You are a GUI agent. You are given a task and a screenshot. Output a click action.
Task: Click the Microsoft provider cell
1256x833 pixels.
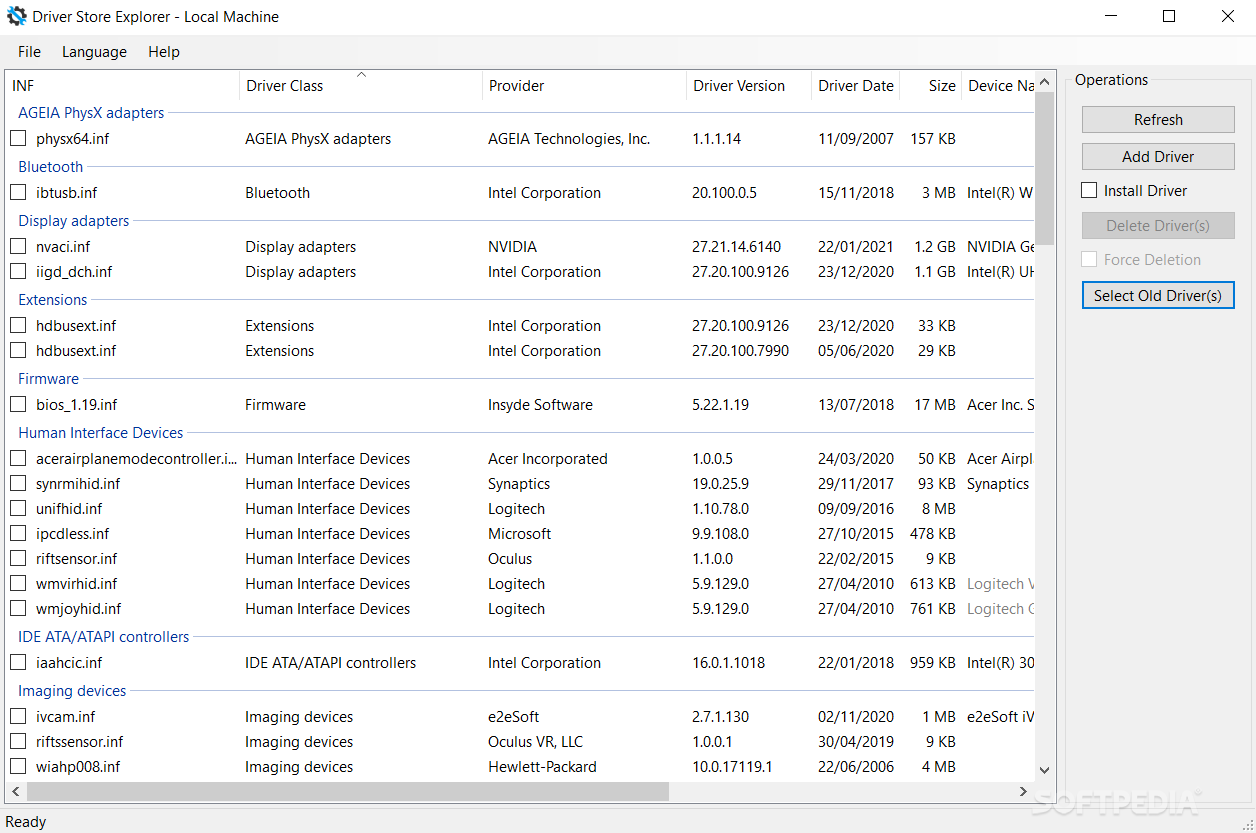tap(520, 534)
